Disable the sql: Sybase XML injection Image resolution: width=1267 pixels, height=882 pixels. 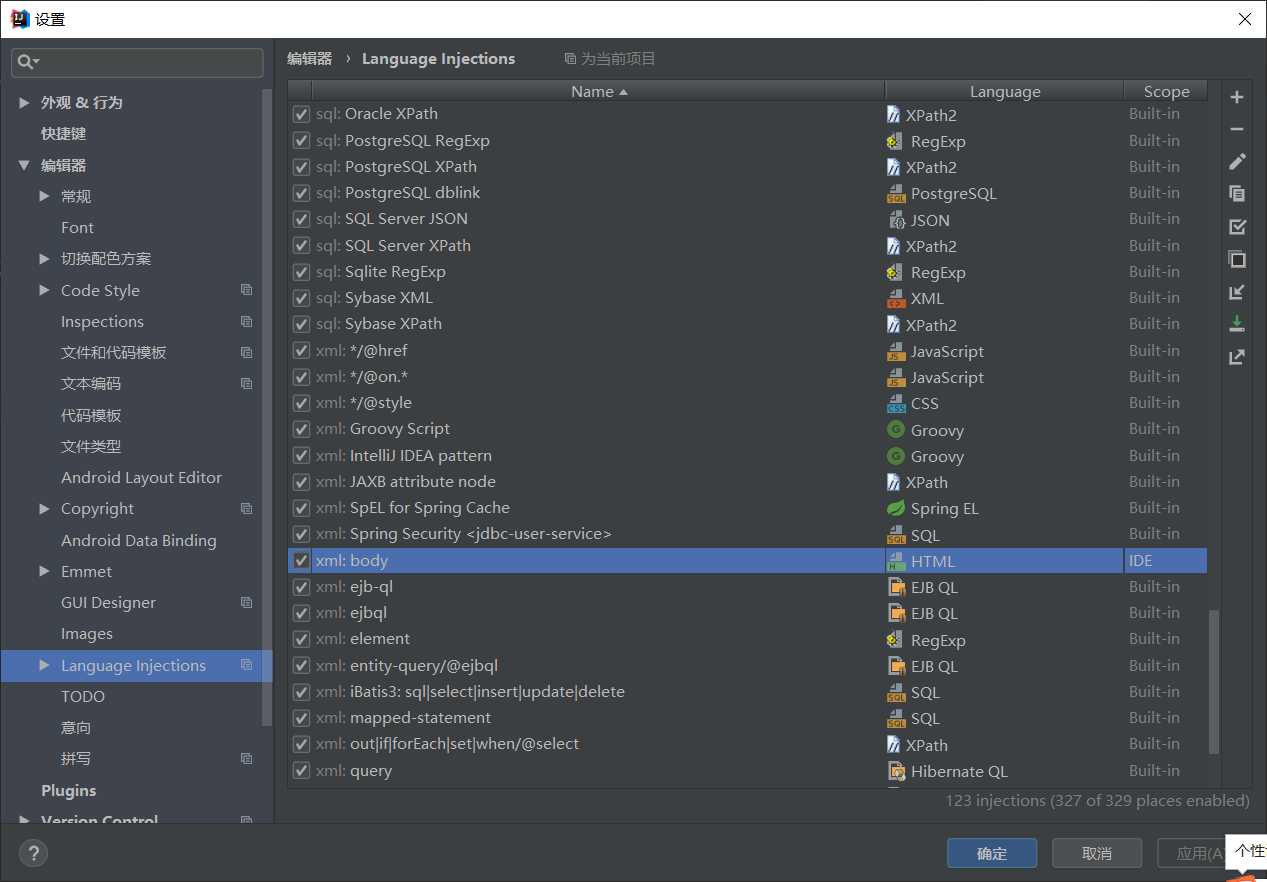coord(301,298)
